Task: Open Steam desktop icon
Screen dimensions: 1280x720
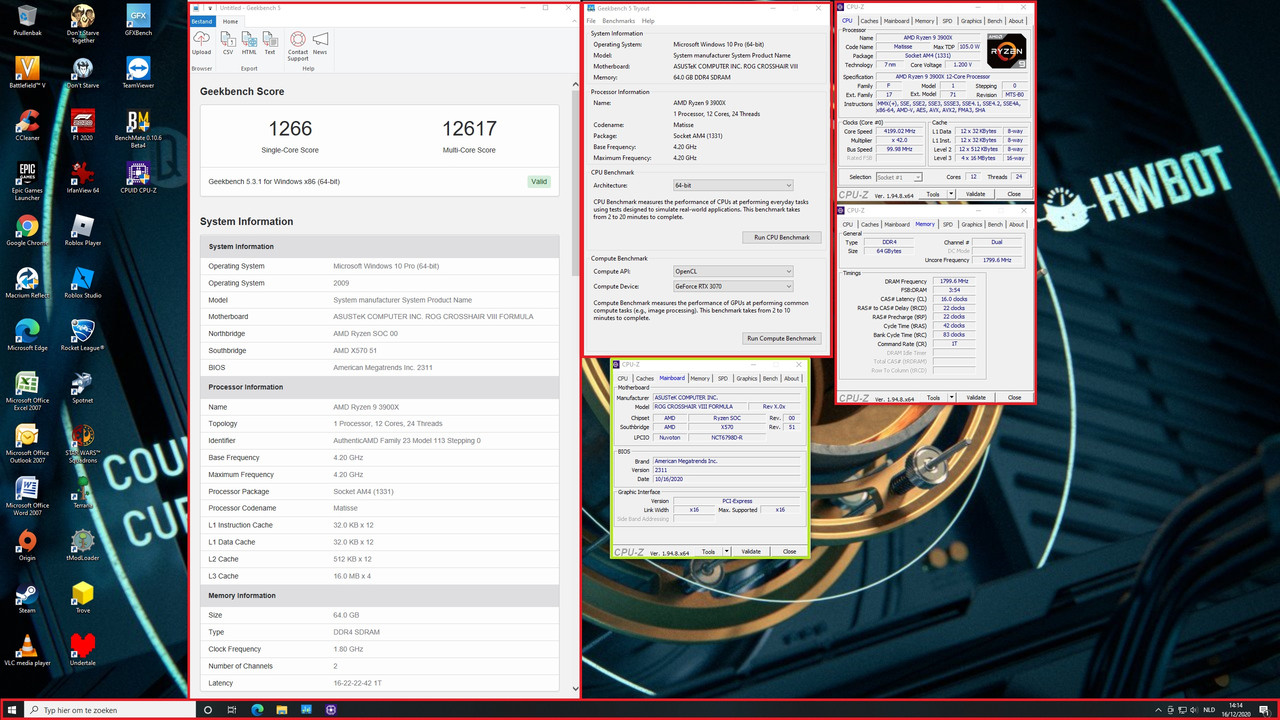Action: coord(27,598)
